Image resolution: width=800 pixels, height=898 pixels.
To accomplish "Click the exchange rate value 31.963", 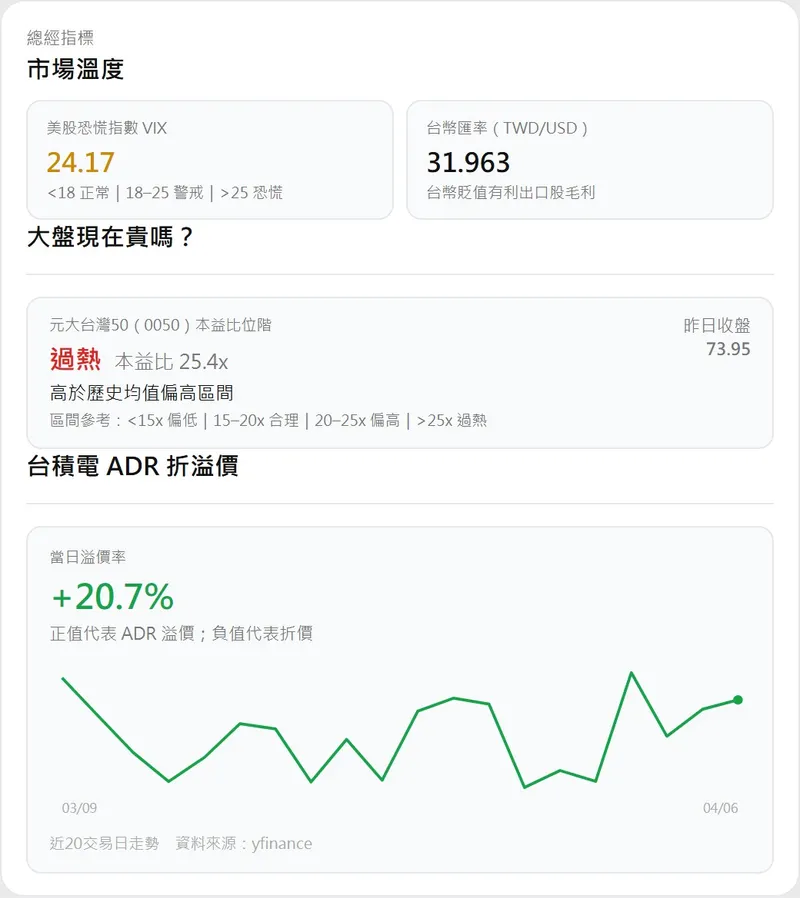I will pos(468,162).
